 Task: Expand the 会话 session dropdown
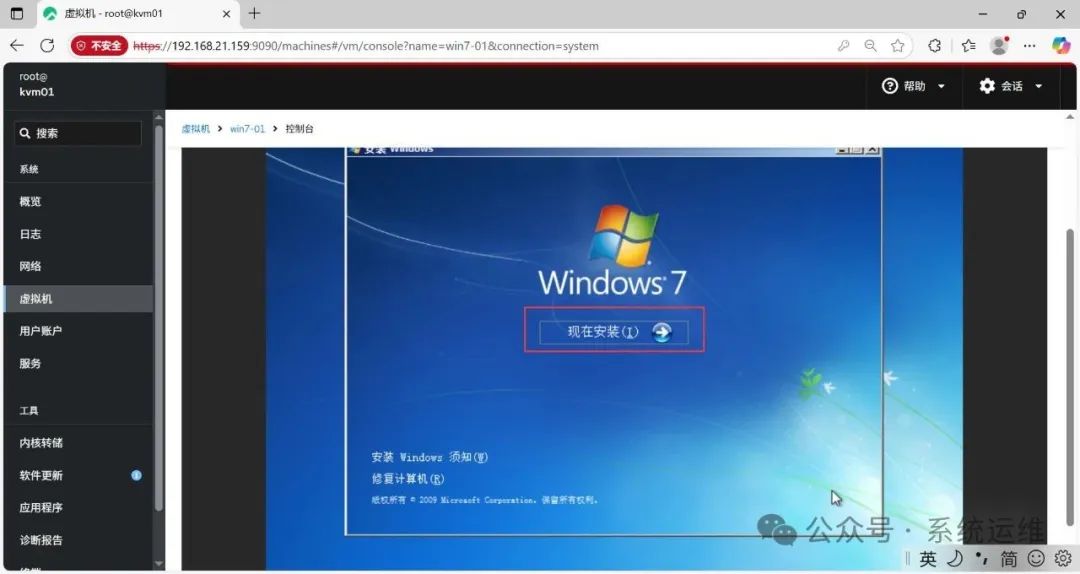(x=1010, y=86)
